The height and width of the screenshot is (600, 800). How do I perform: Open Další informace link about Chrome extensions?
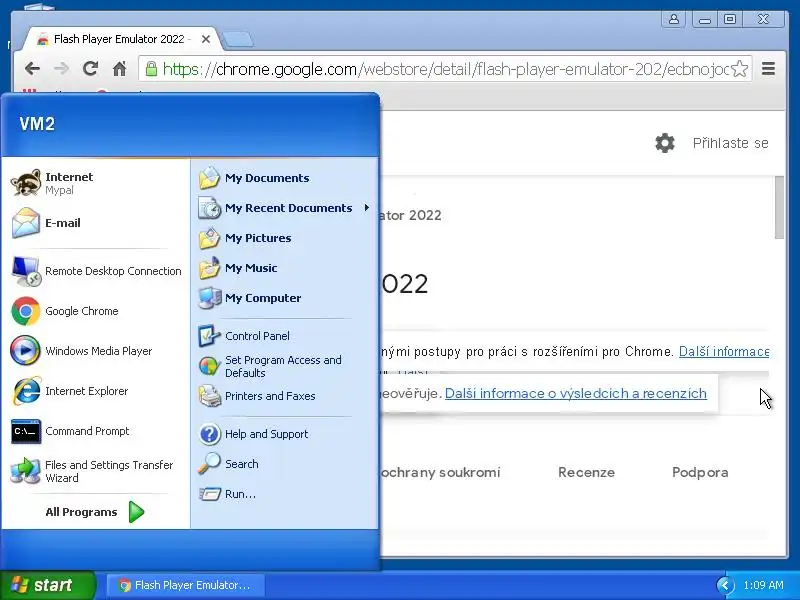click(724, 352)
